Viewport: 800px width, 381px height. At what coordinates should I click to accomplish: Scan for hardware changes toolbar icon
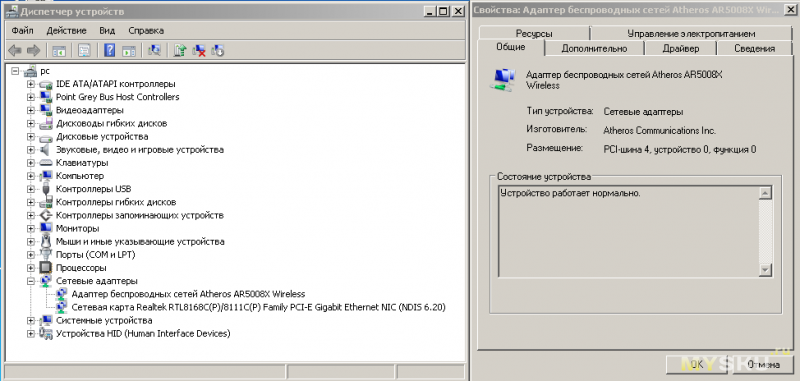pos(154,50)
